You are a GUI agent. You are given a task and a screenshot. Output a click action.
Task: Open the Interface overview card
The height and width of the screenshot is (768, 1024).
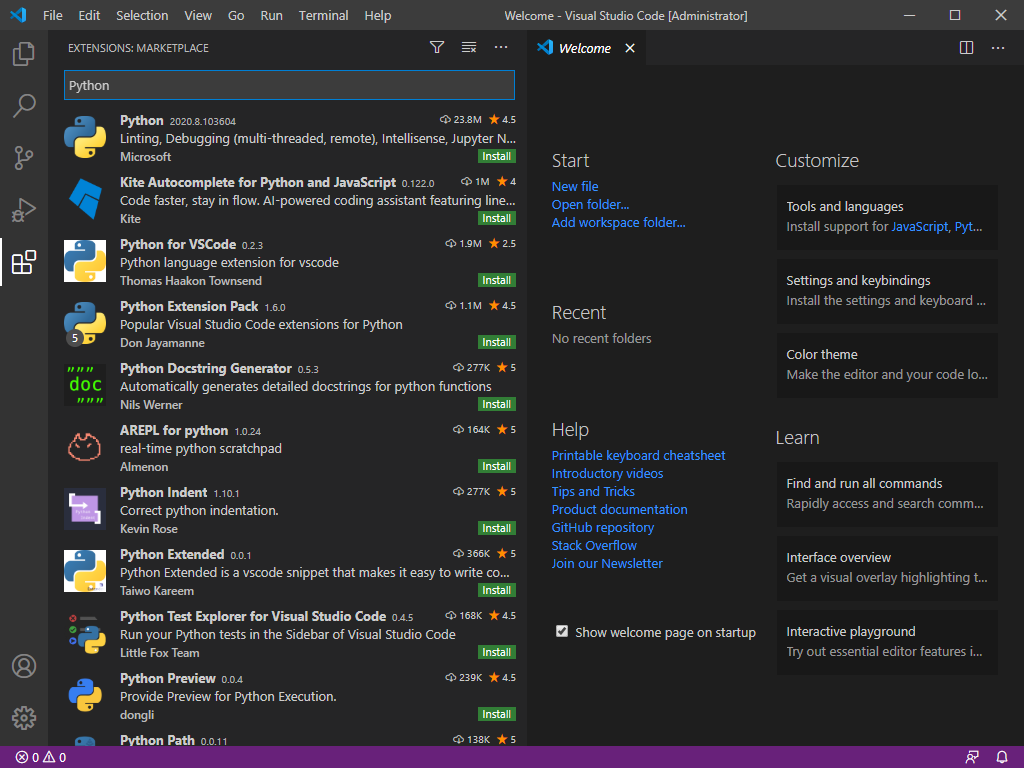pos(887,568)
